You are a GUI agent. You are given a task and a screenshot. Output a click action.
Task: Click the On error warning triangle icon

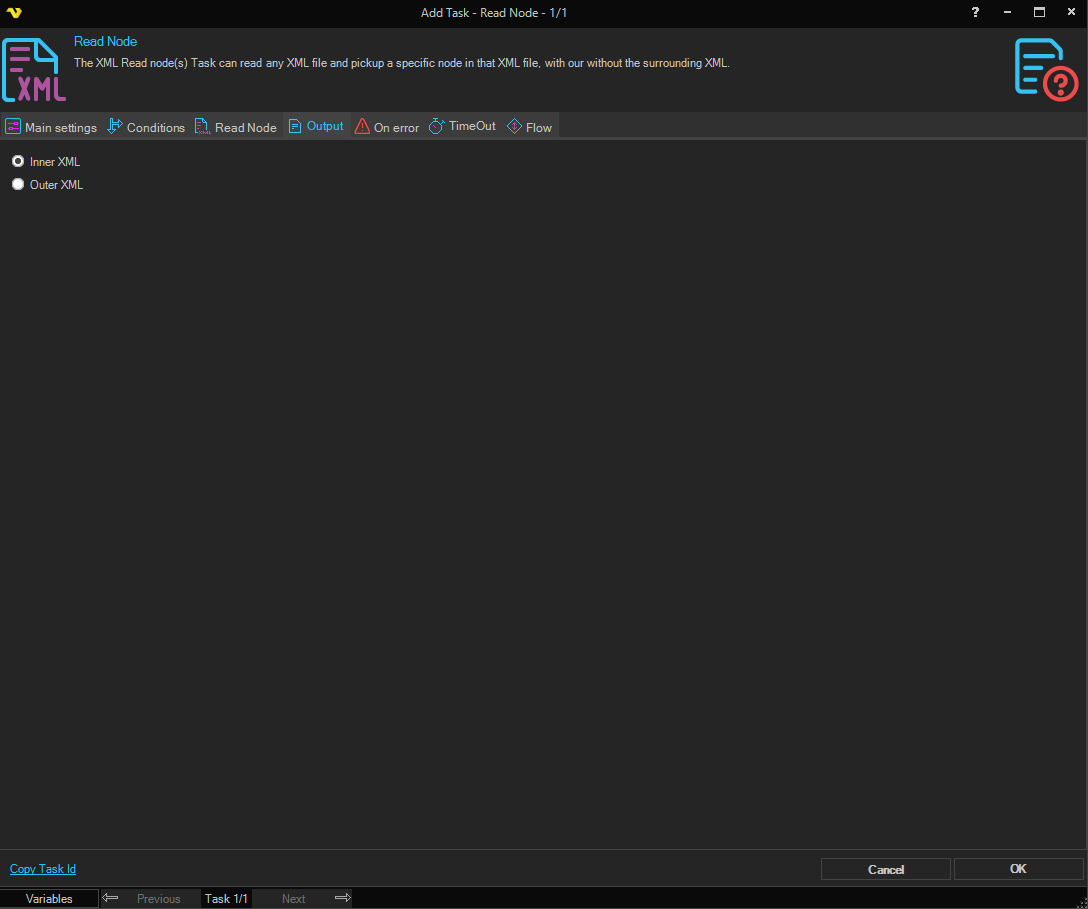point(362,127)
